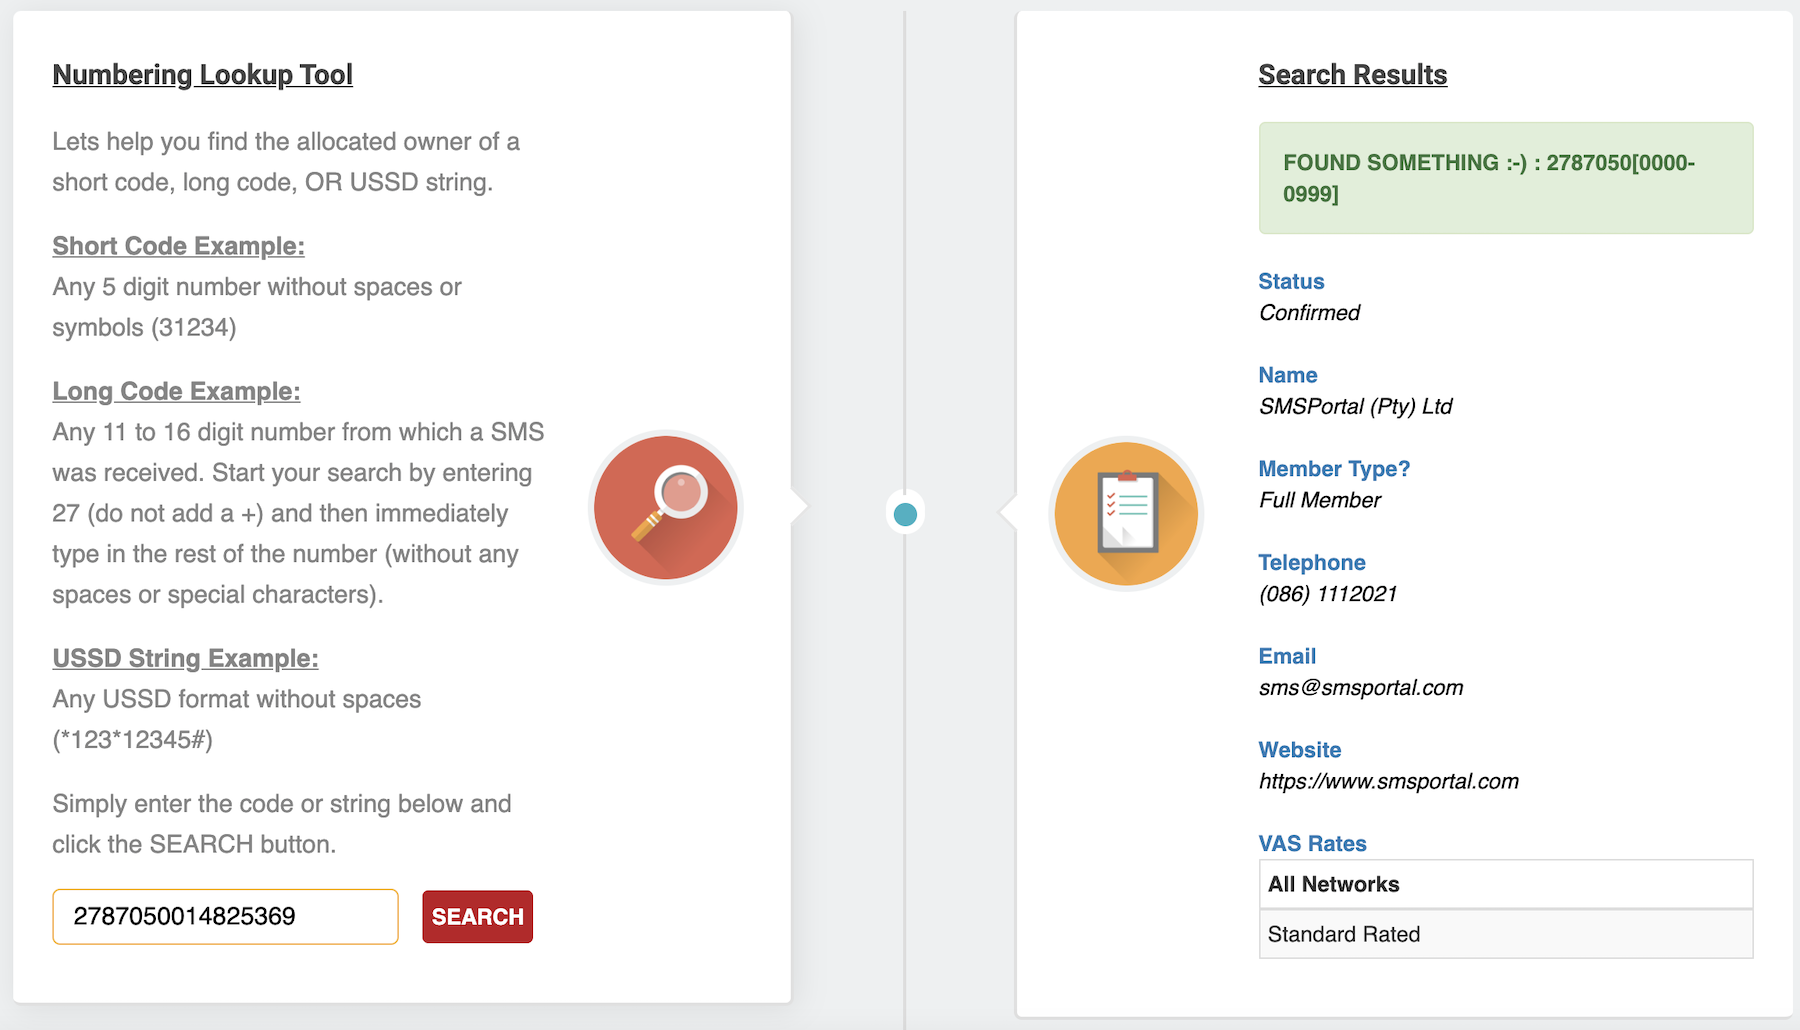Screen dimensions: 1800x1030
Task: Click the Member Type? label
Action: (1333, 469)
